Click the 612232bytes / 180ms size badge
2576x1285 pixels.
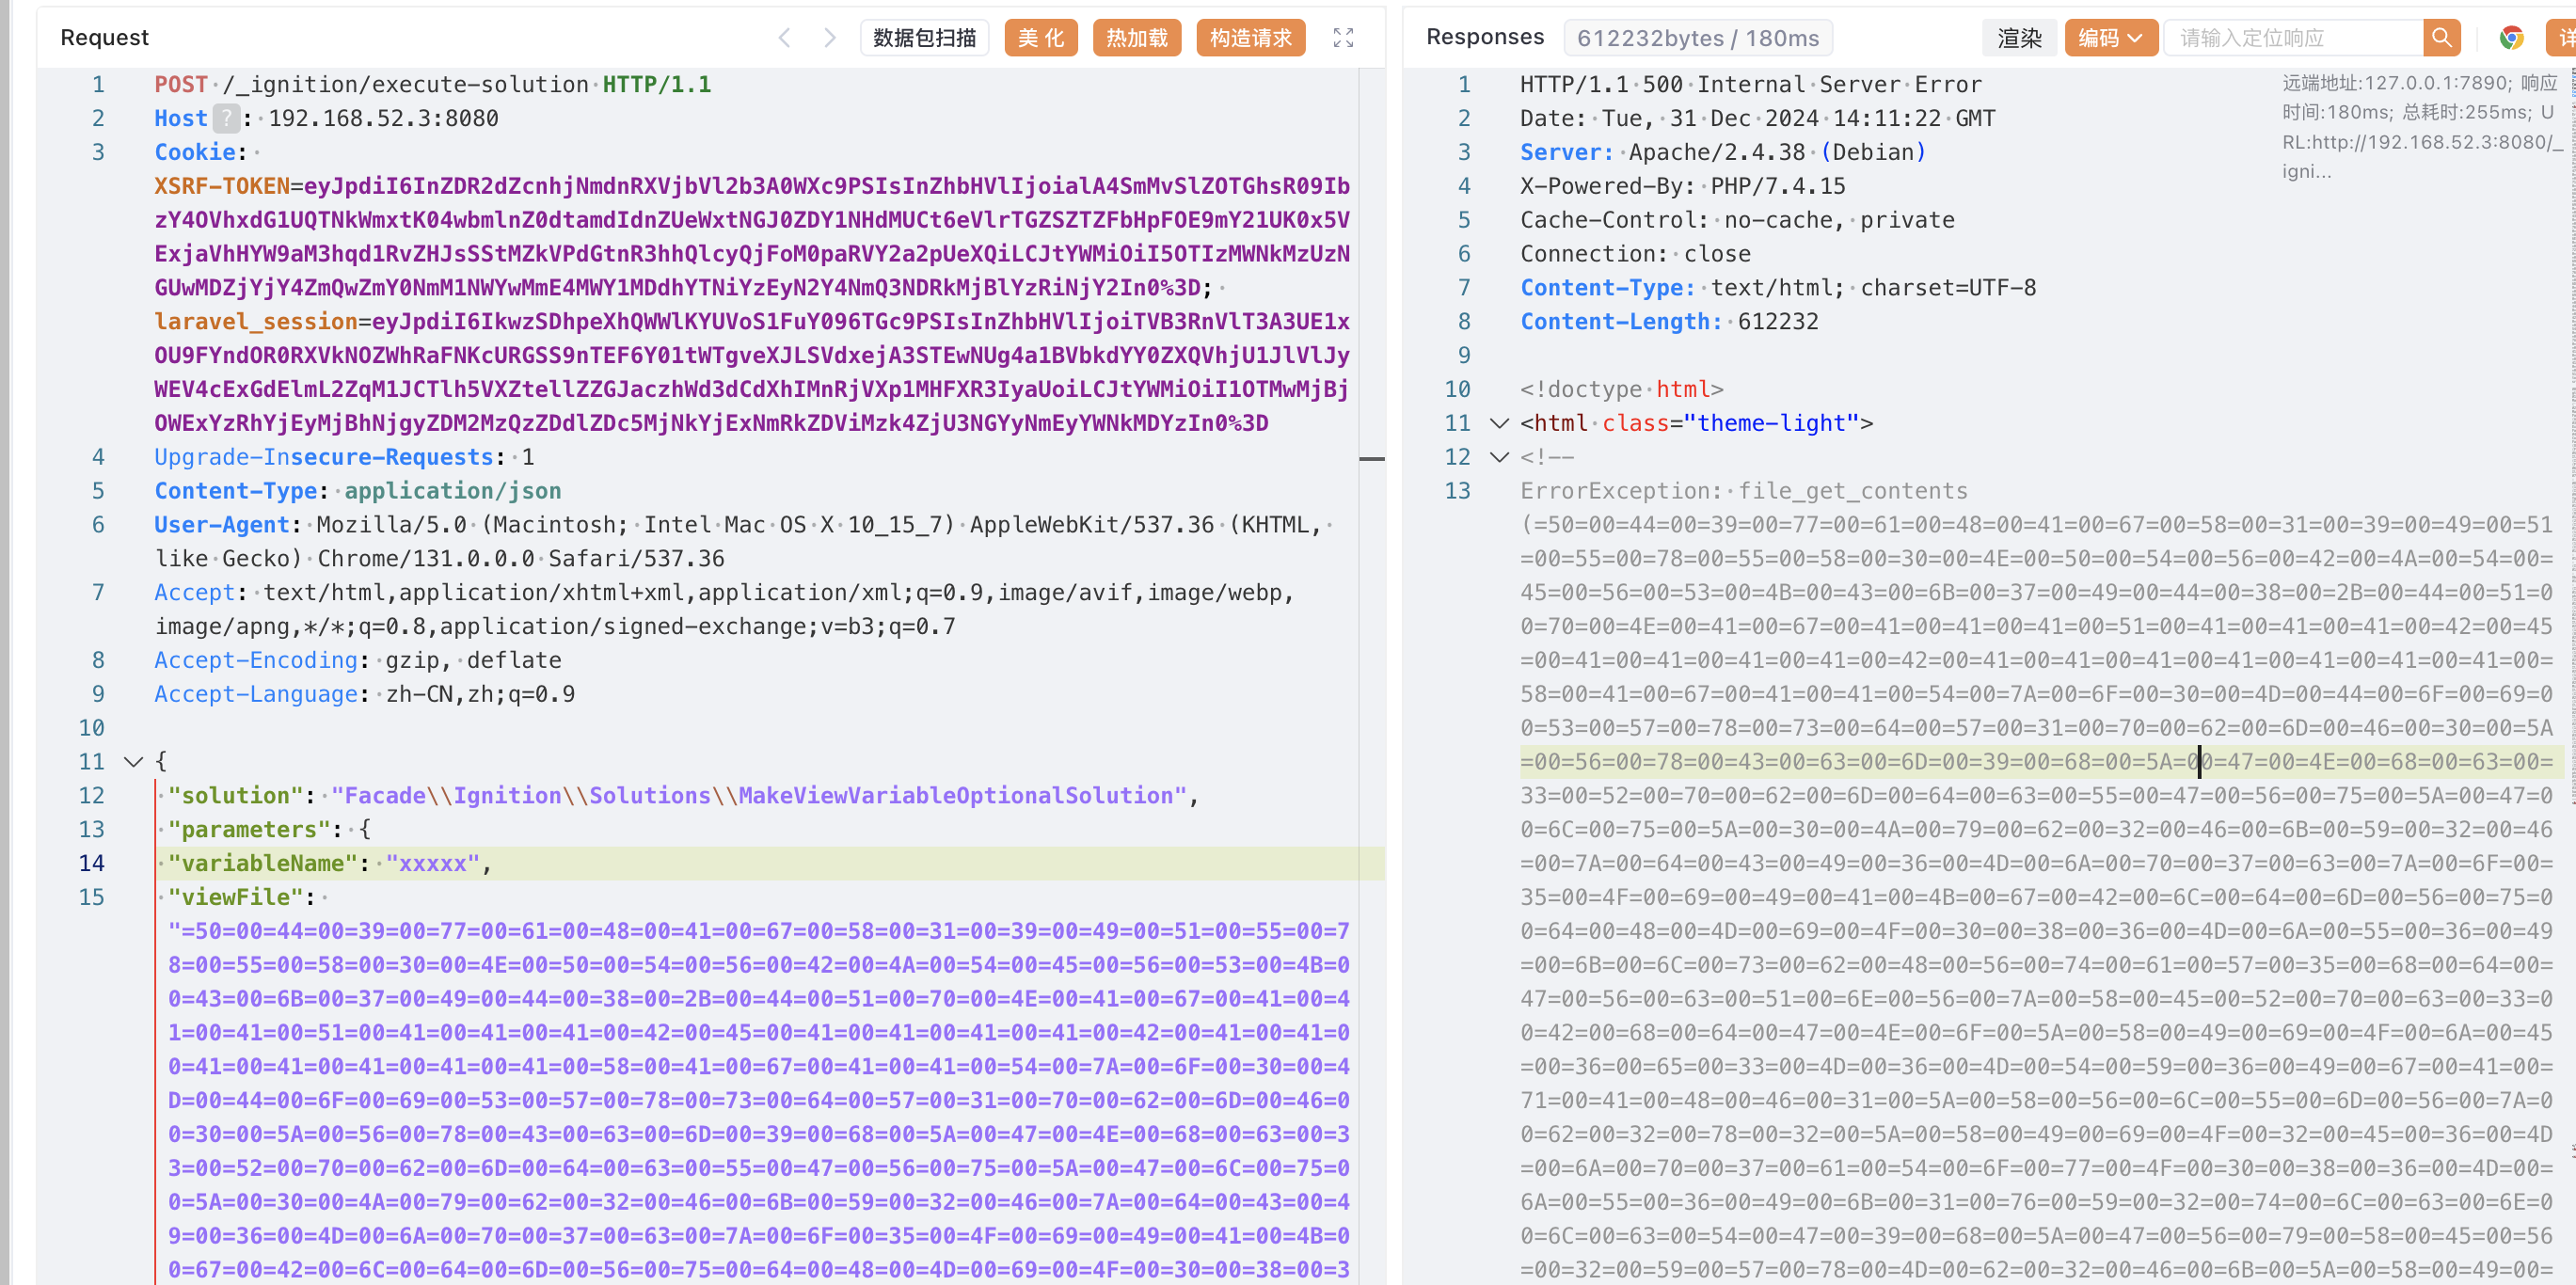1697,38
